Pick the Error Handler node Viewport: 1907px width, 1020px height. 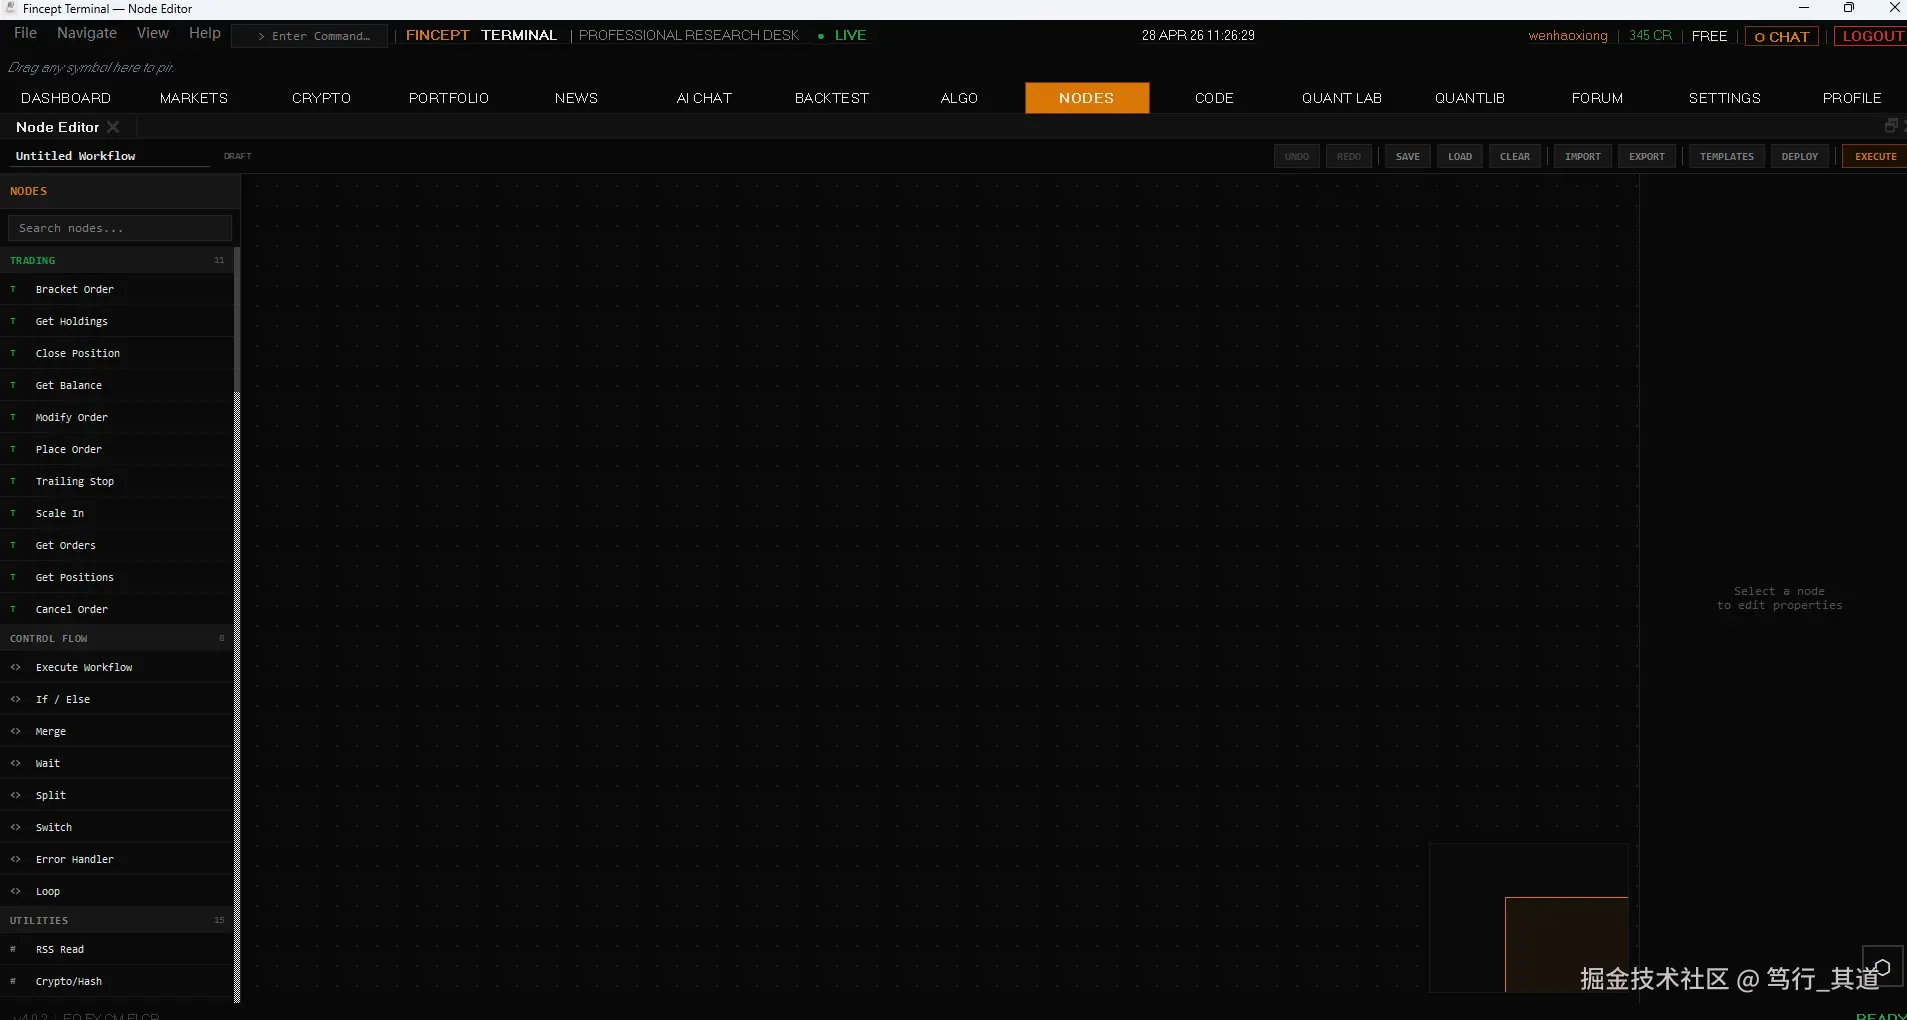coord(117,859)
